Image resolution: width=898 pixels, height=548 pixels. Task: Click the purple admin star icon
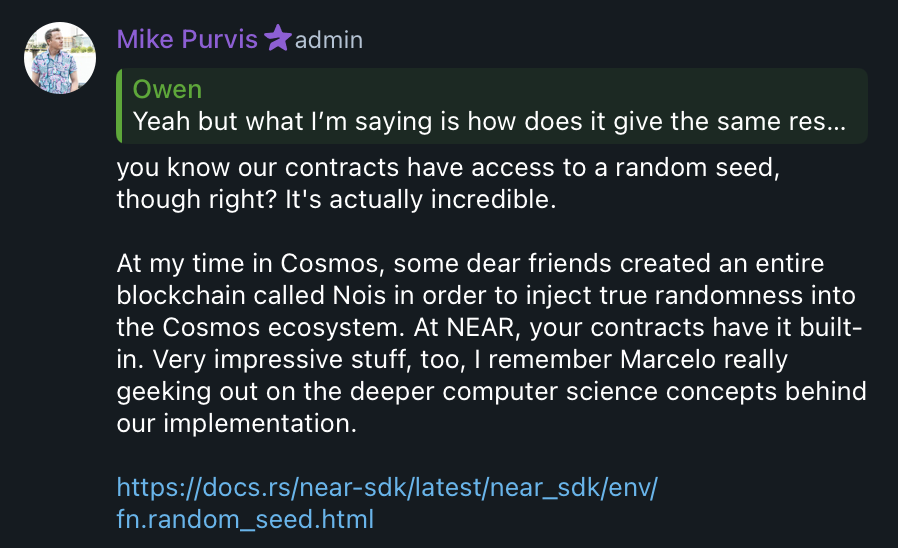point(278,38)
